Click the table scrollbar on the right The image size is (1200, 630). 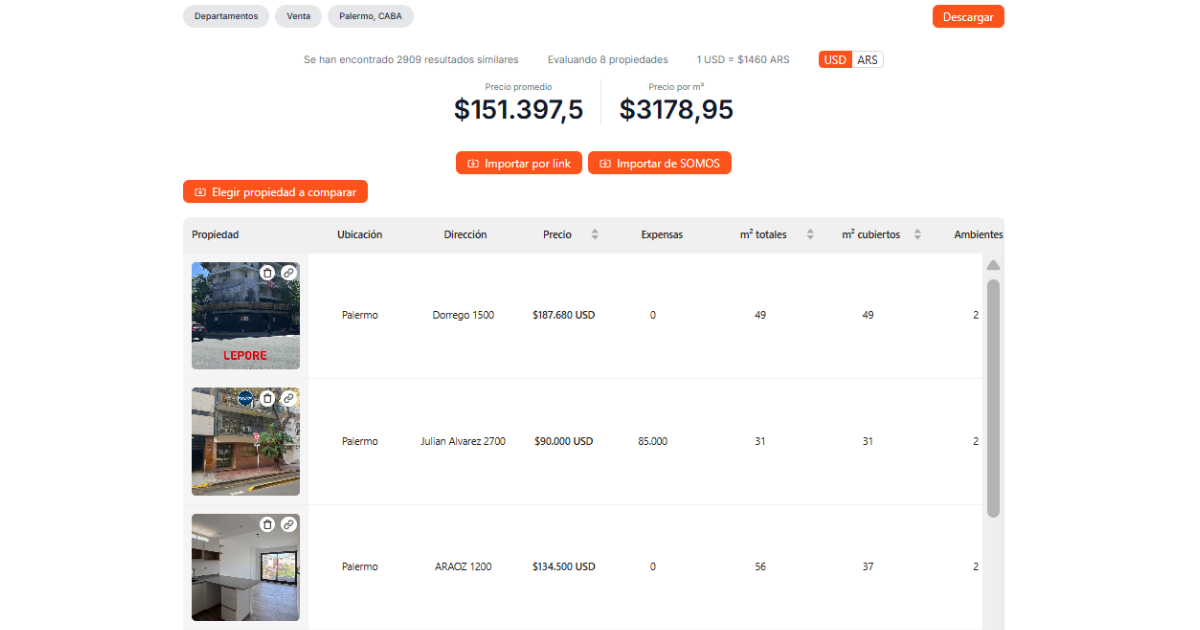point(993,390)
